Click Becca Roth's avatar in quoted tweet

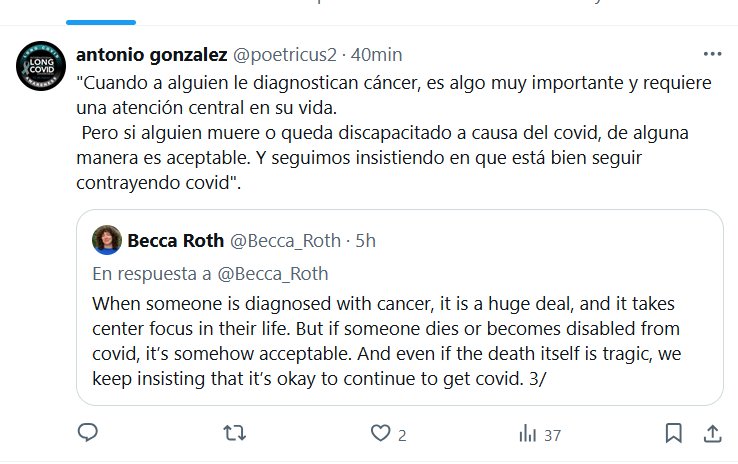(x=107, y=241)
